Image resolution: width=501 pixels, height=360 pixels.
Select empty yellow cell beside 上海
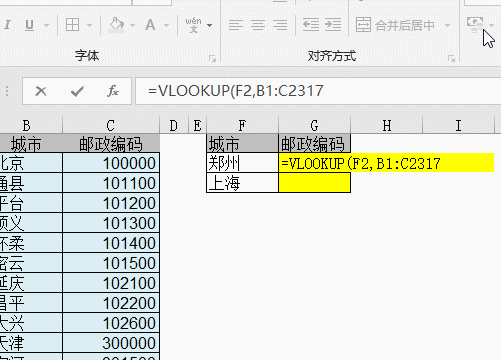click(314, 183)
